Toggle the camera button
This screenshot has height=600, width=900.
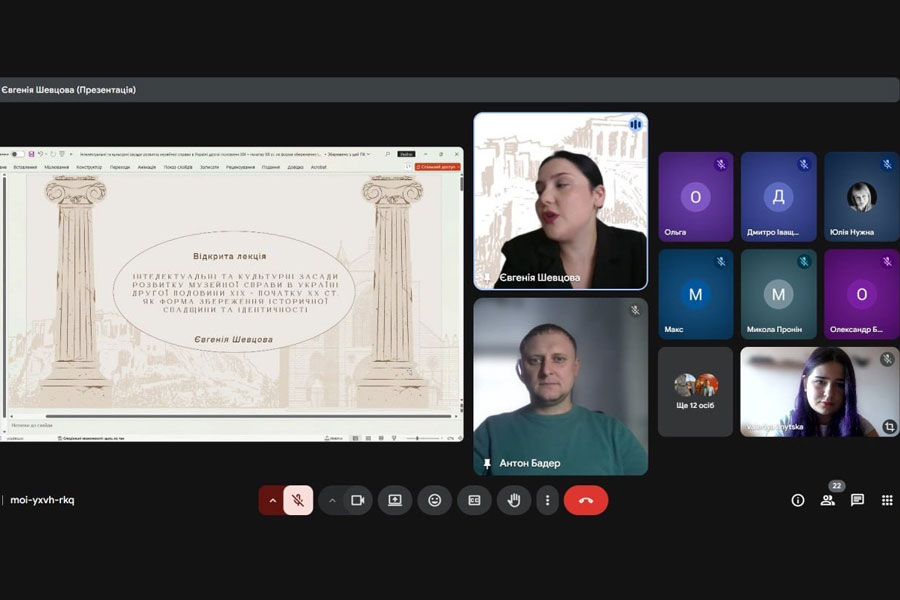coord(358,500)
